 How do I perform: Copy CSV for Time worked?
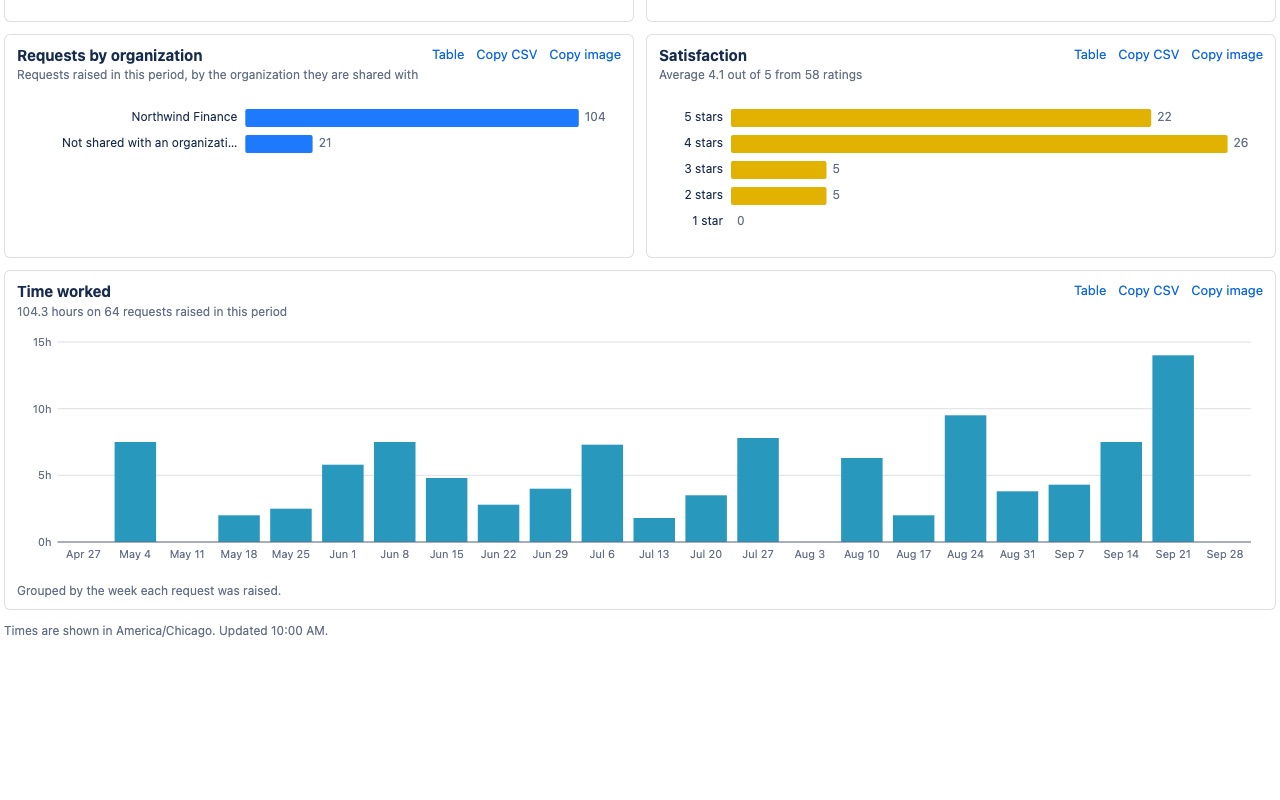click(1149, 291)
